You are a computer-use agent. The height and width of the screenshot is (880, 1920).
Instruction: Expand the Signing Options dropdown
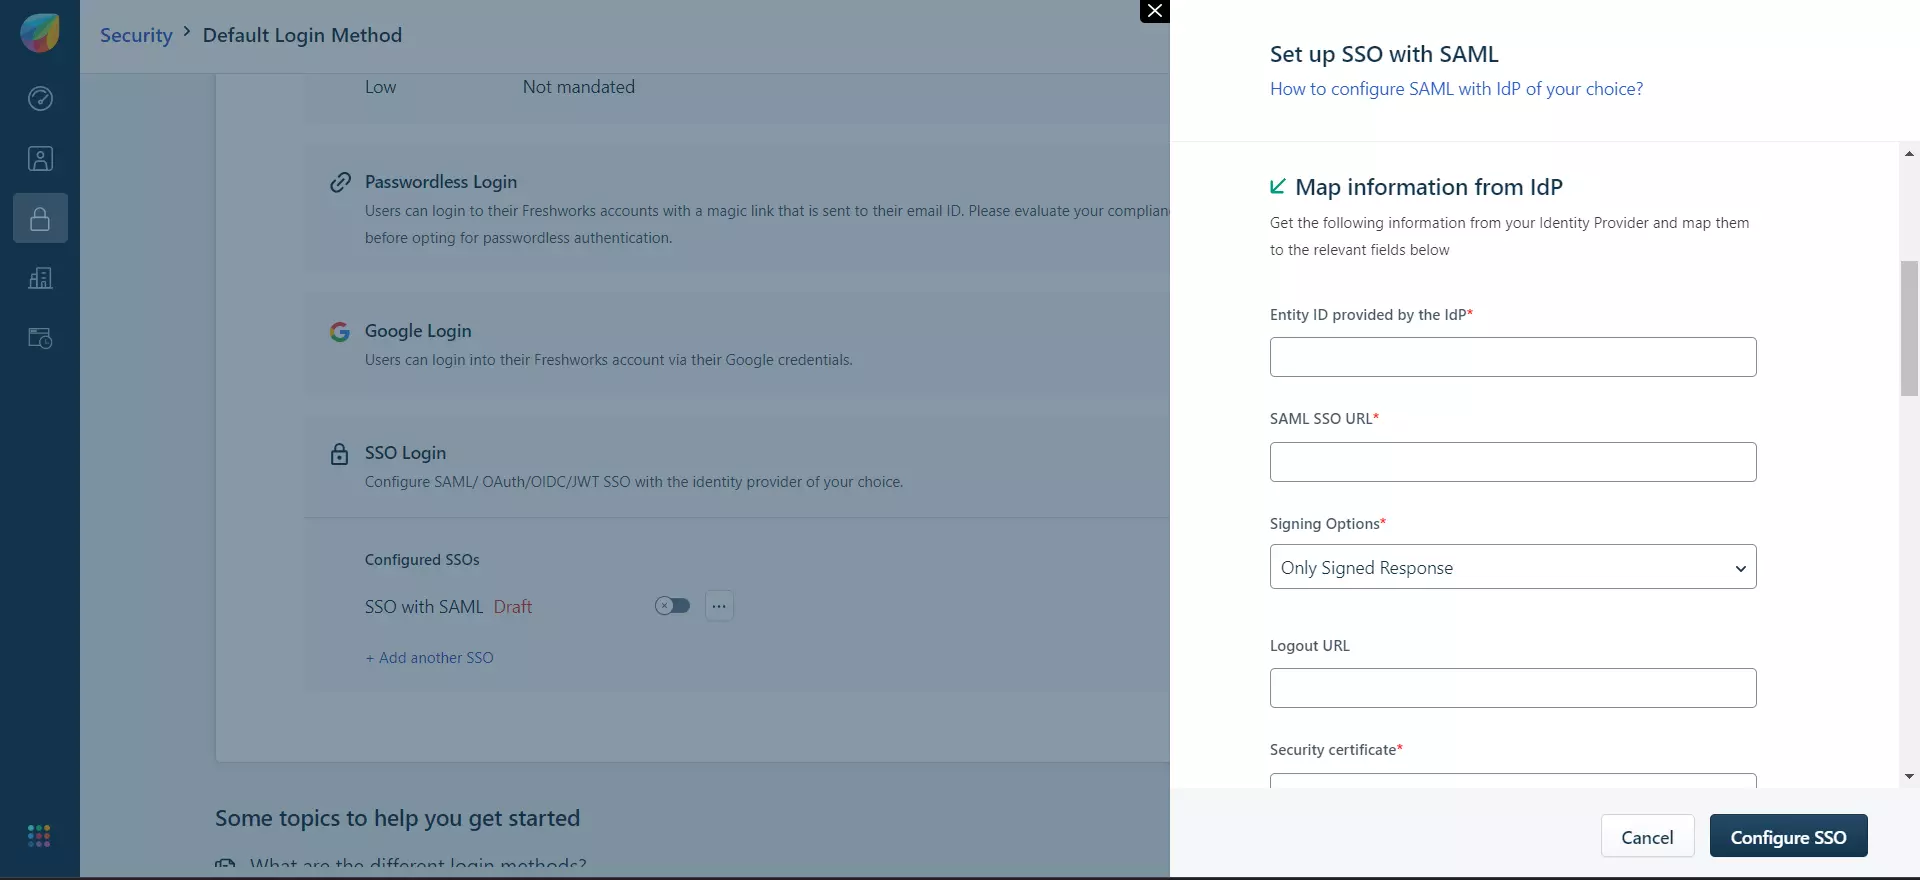click(1513, 567)
